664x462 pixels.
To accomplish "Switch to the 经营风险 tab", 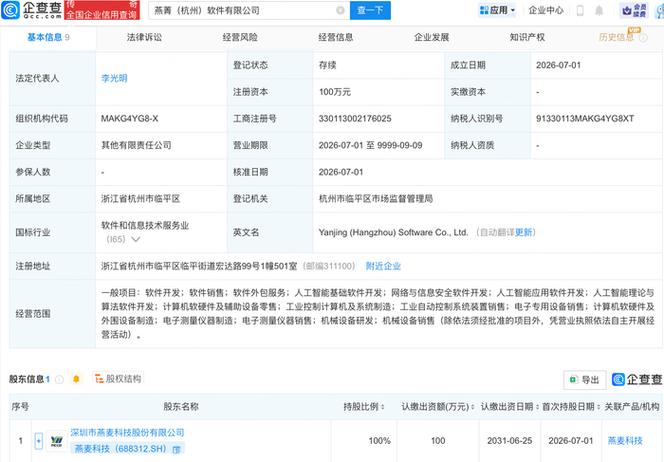I will click(x=240, y=37).
